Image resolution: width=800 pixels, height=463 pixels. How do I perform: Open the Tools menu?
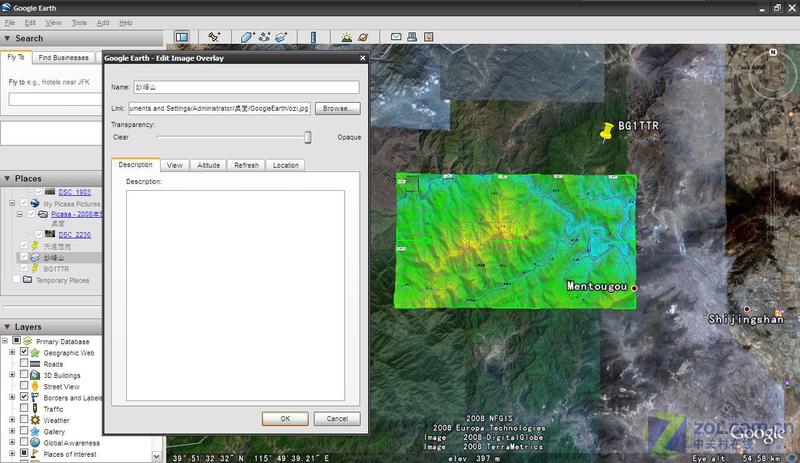79,22
